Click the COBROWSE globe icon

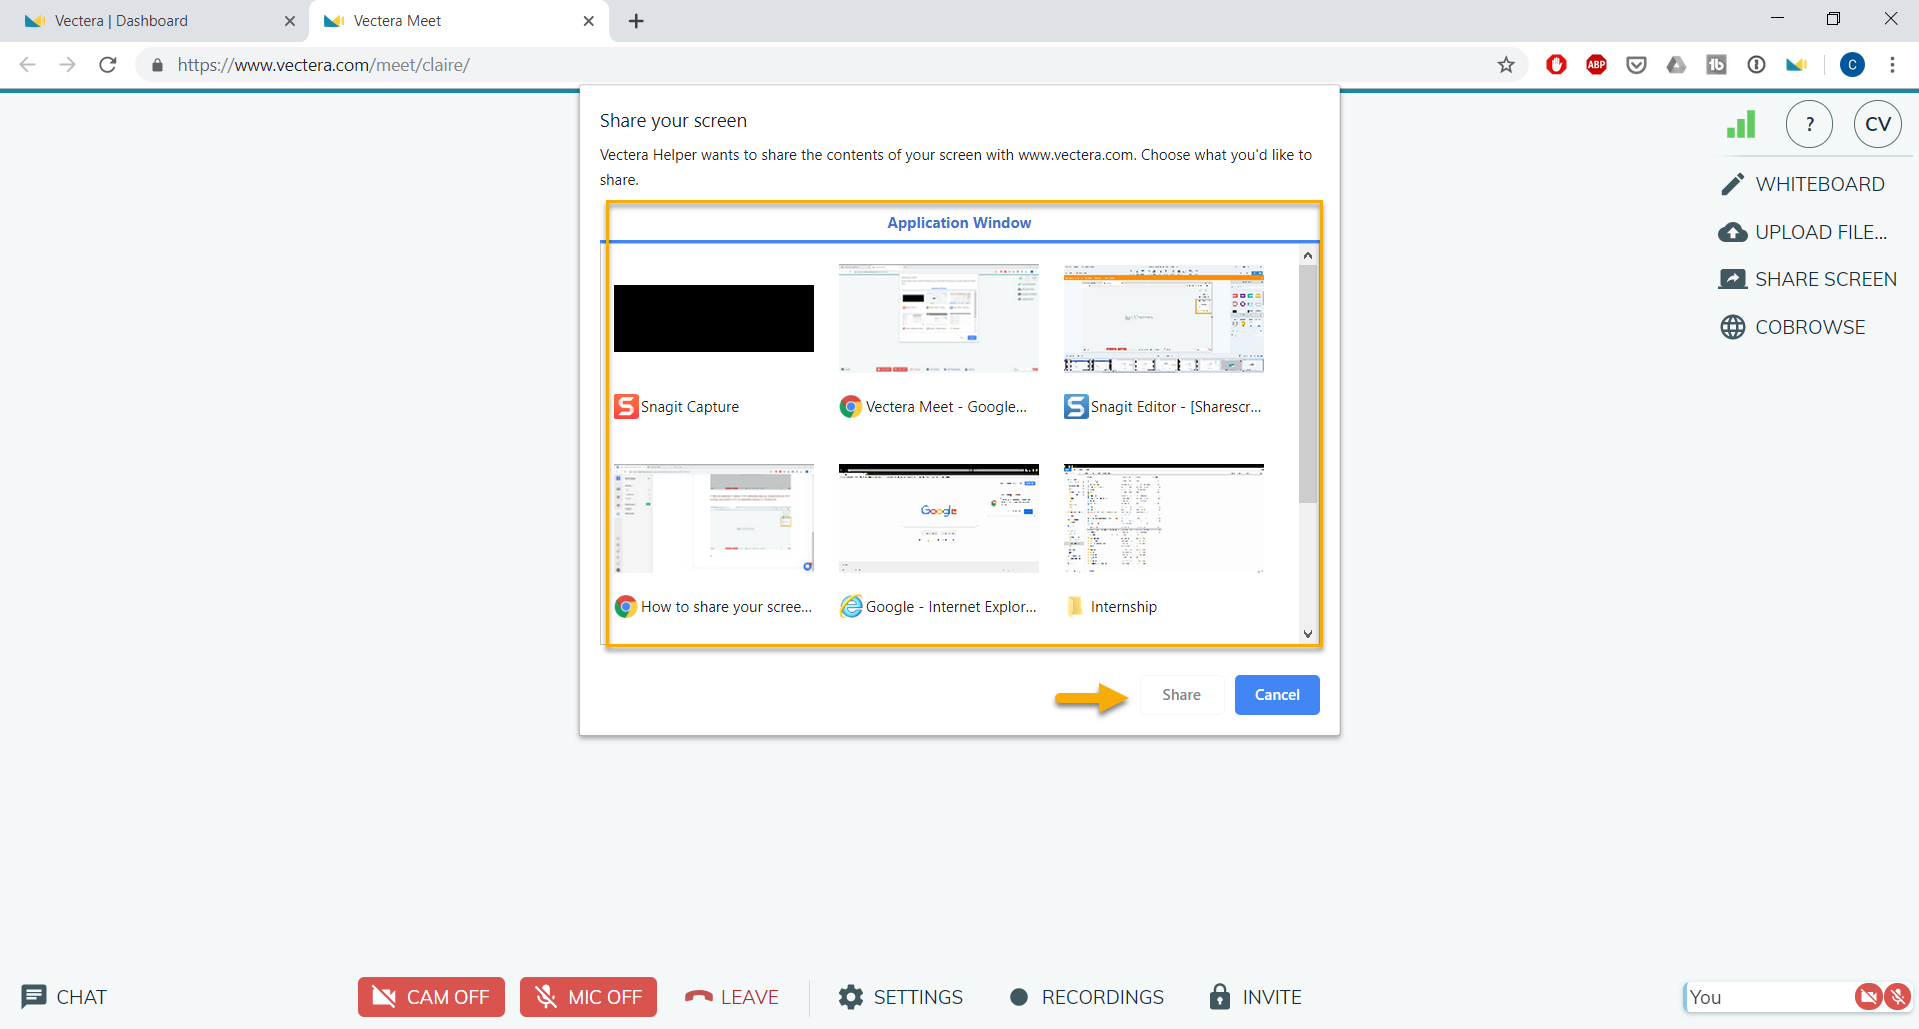1732,327
